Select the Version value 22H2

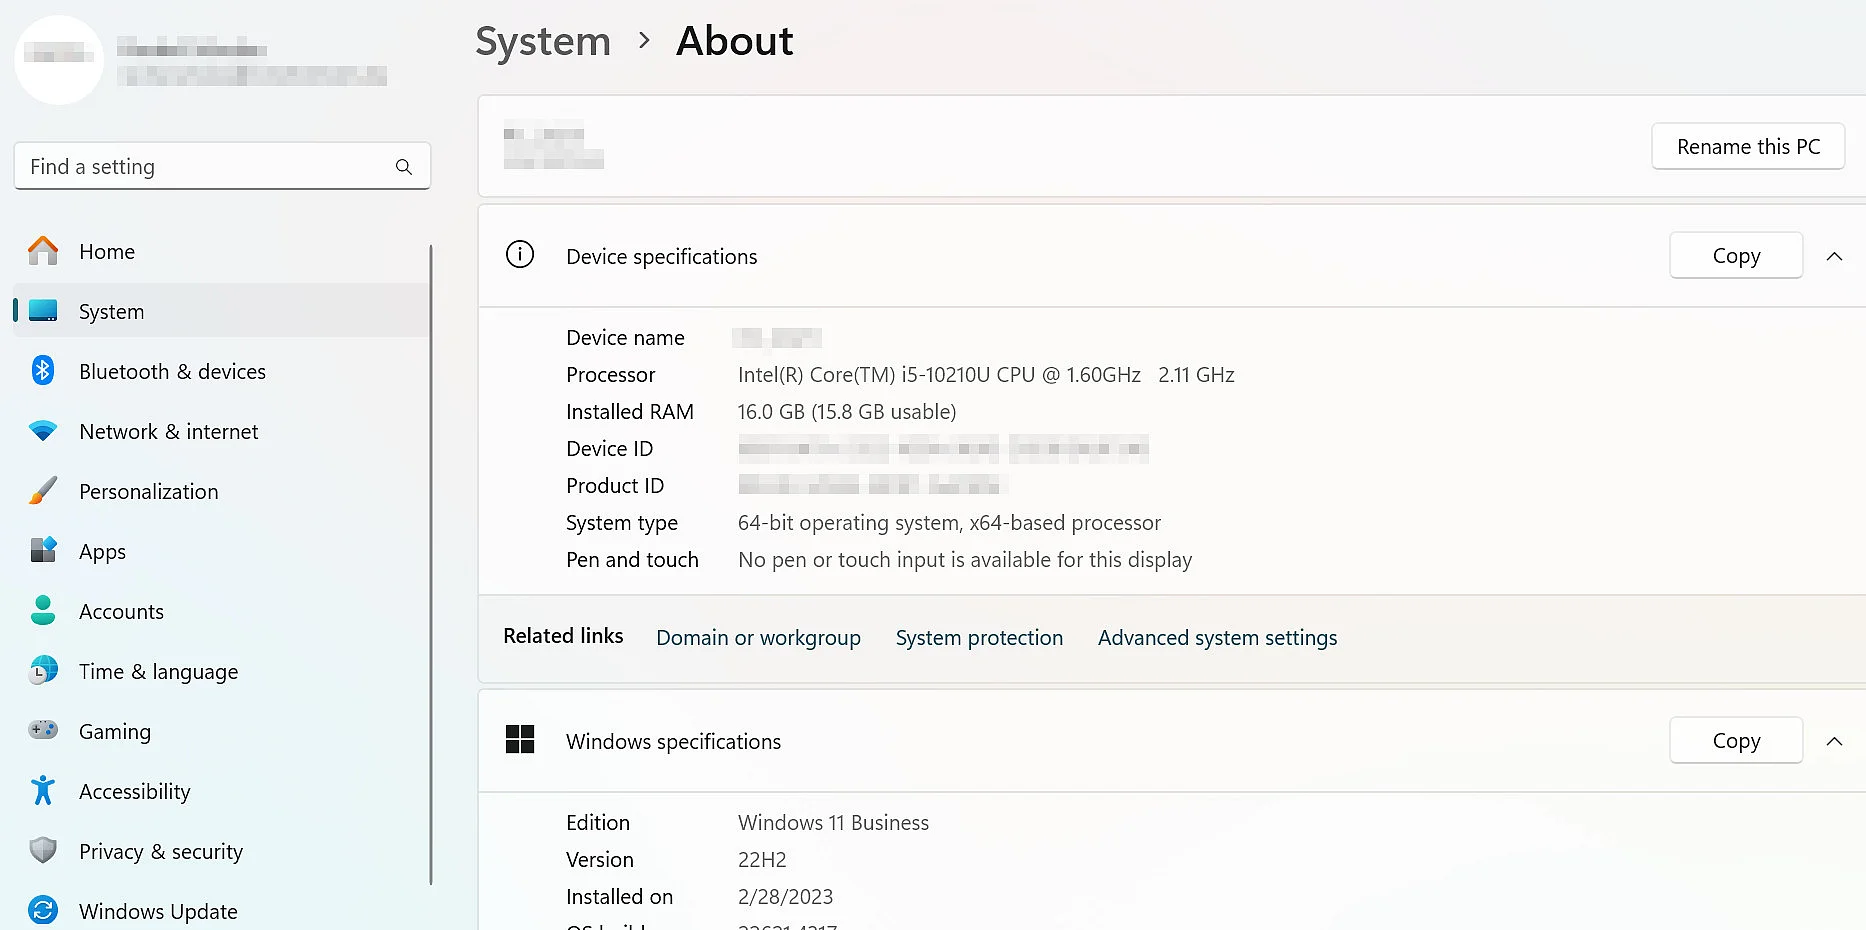pyautogui.click(x=762, y=860)
